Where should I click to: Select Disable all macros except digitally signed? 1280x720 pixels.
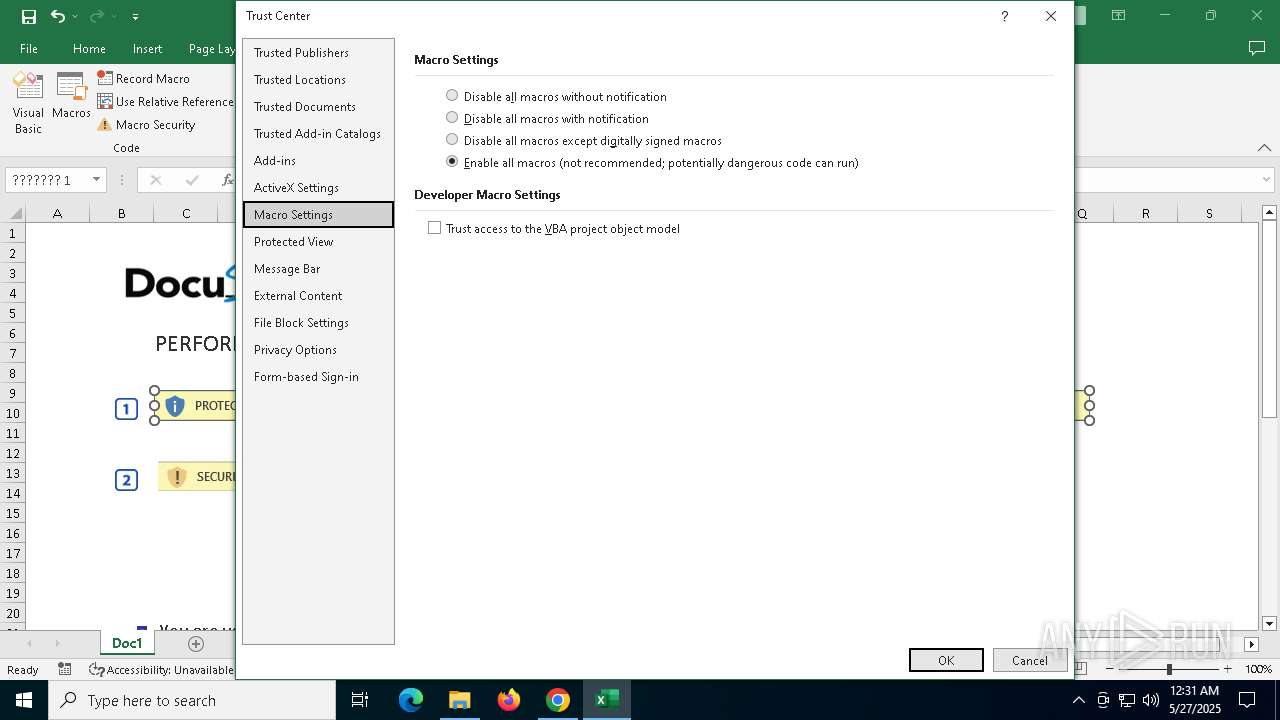coord(584,140)
